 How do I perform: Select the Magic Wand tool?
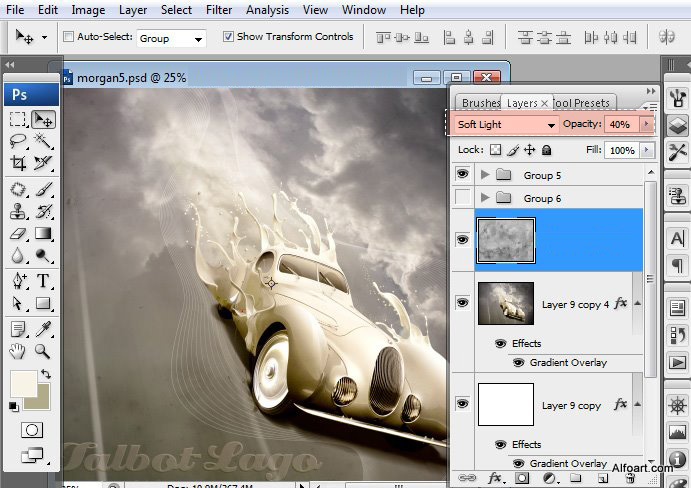tap(43, 141)
